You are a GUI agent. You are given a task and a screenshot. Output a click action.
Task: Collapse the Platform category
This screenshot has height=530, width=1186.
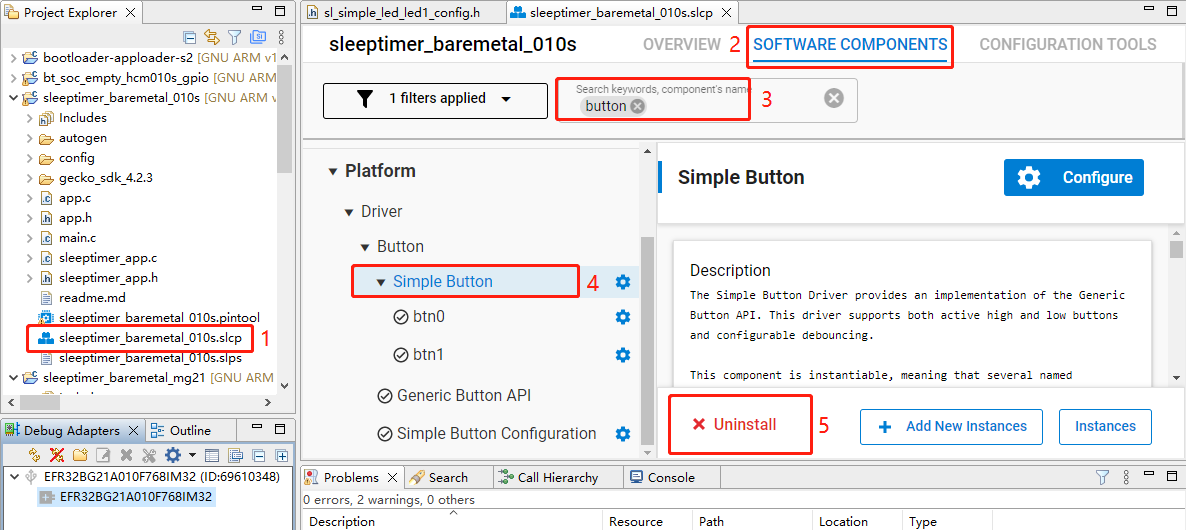click(333, 172)
